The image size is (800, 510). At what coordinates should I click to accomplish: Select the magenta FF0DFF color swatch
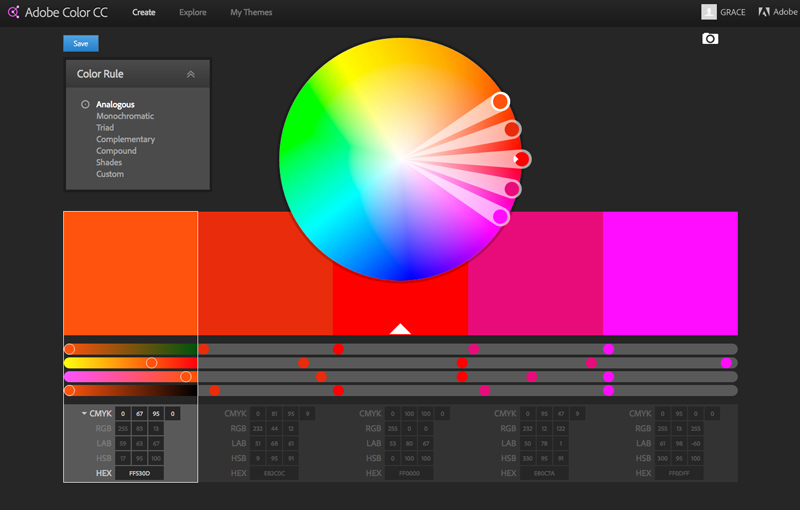[670, 273]
